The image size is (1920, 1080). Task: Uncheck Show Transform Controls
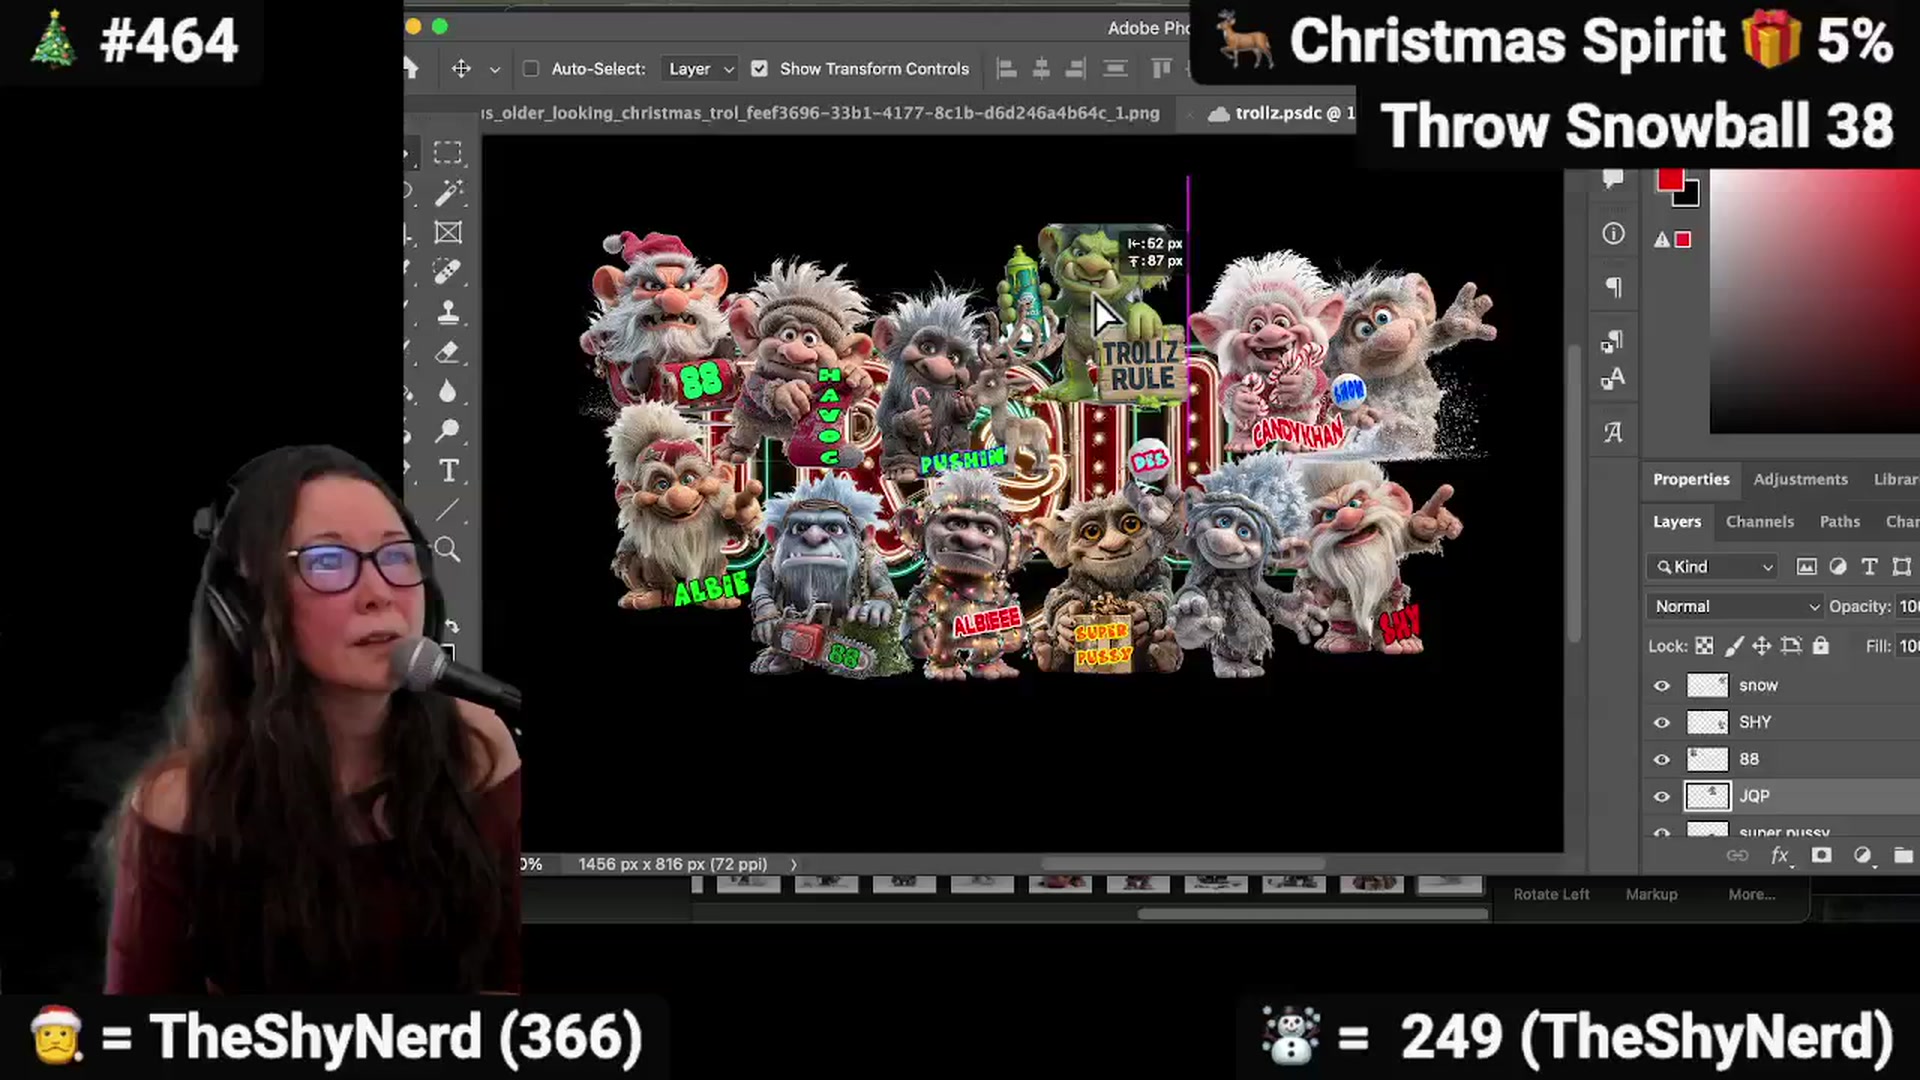[760, 68]
